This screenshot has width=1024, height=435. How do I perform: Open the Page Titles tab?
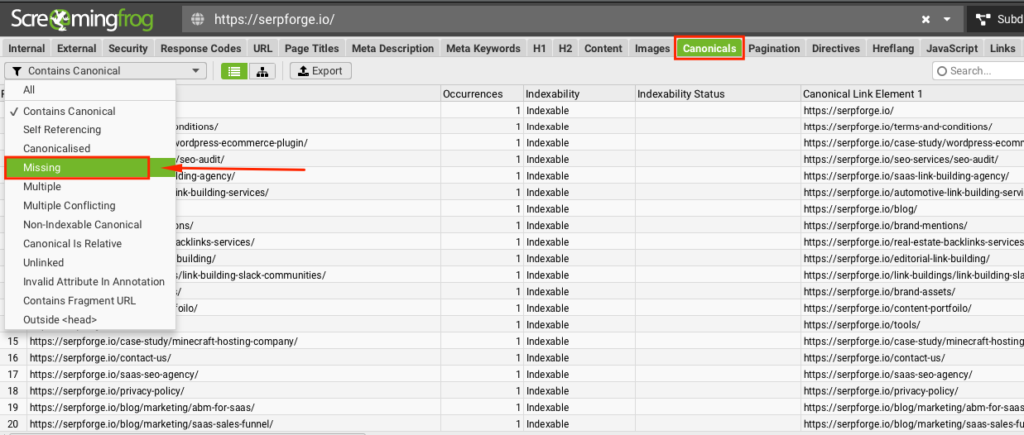coord(312,48)
